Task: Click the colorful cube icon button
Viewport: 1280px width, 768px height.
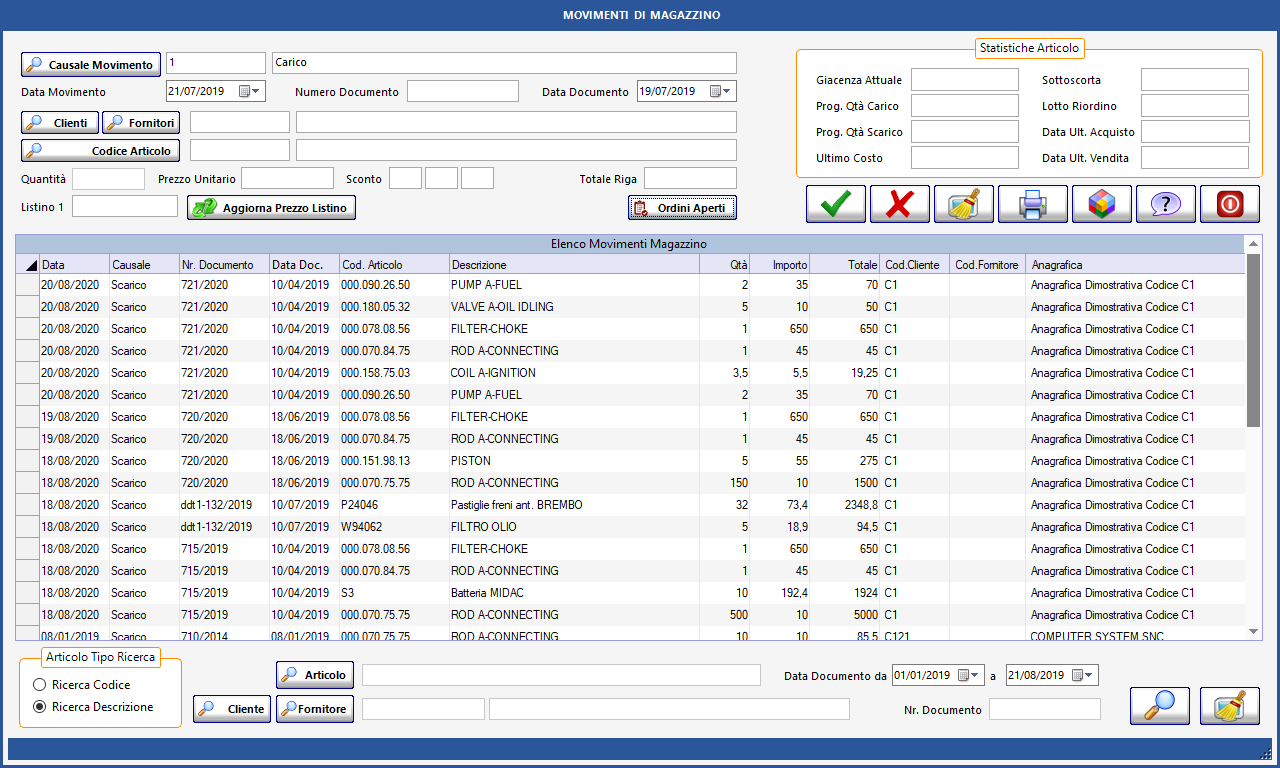Action: [x=1101, y=204]
